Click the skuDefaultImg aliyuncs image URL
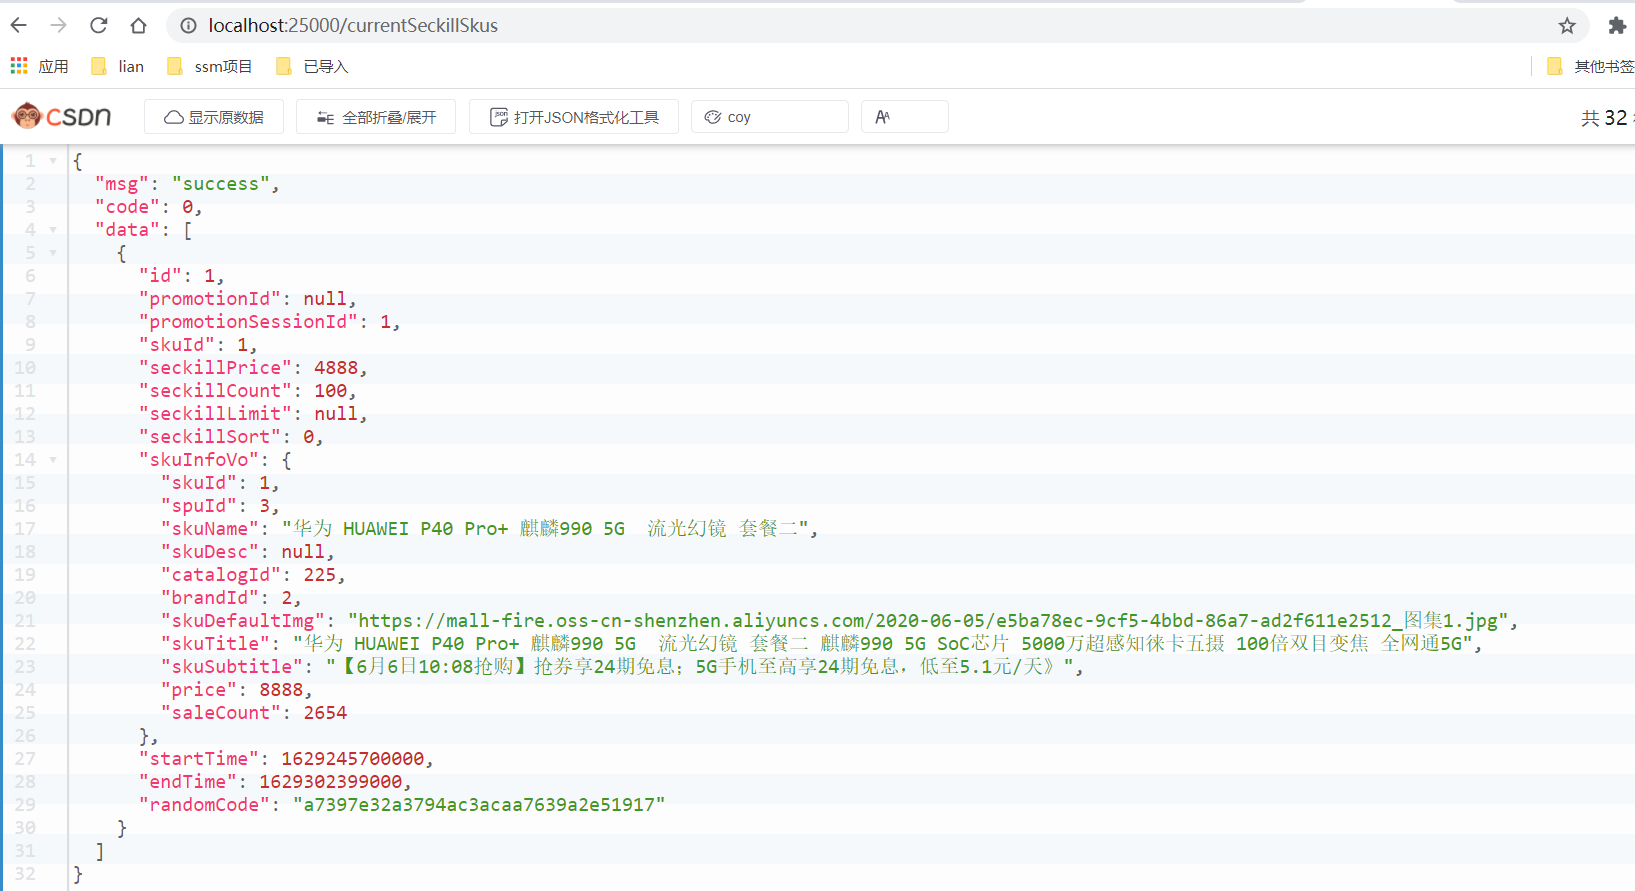 coord(928,621)
